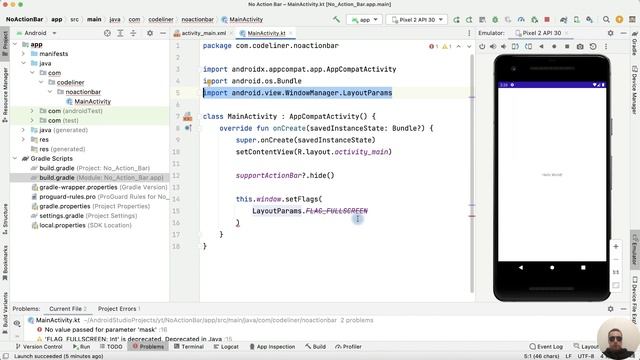Click the Sync Project with Gradle Files icon
The image size is (640, 360).
[564, 20]
